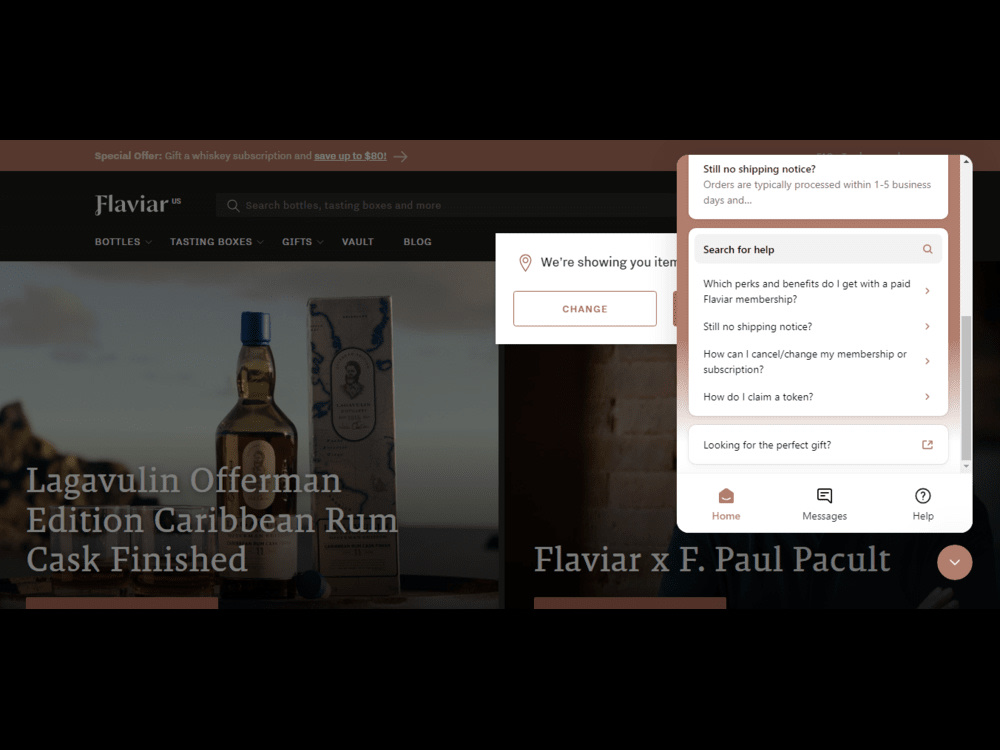Screen dimensions: 1000x750
Task: Click chevron beside Still no shipping notice list item
Action: [x=927, y=327]
